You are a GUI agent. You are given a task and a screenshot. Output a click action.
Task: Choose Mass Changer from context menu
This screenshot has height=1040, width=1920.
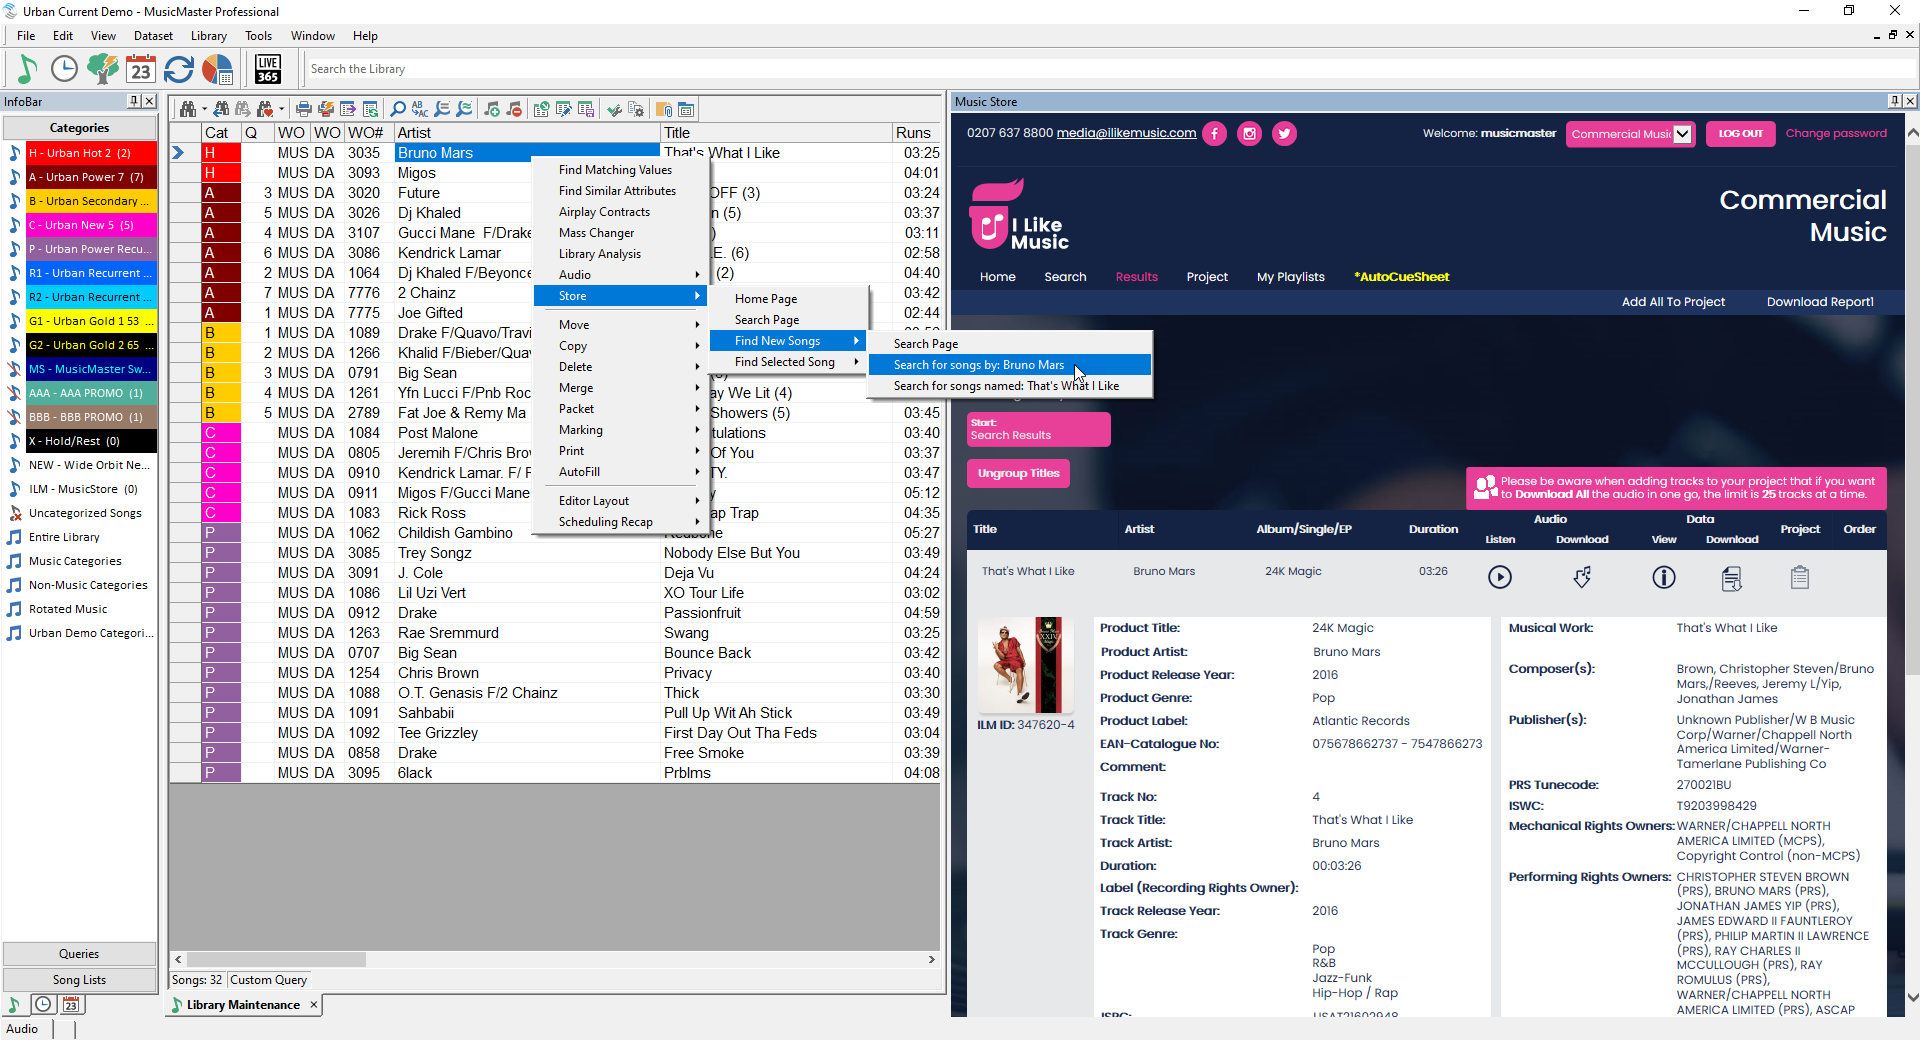click(596, 233)
